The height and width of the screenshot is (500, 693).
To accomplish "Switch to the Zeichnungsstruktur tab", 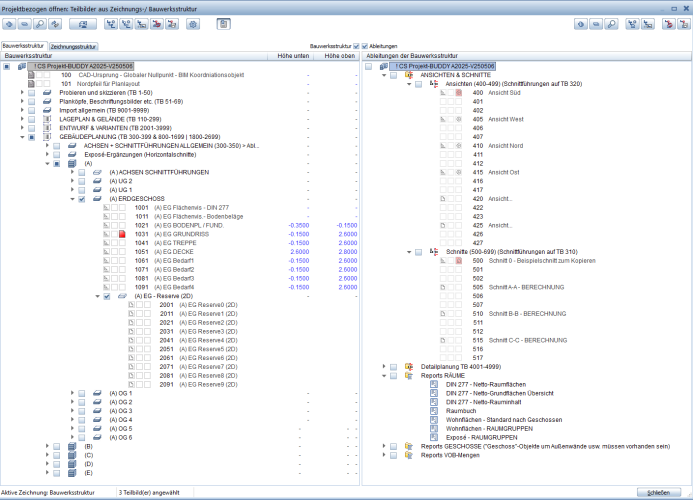I will [75, 46].
